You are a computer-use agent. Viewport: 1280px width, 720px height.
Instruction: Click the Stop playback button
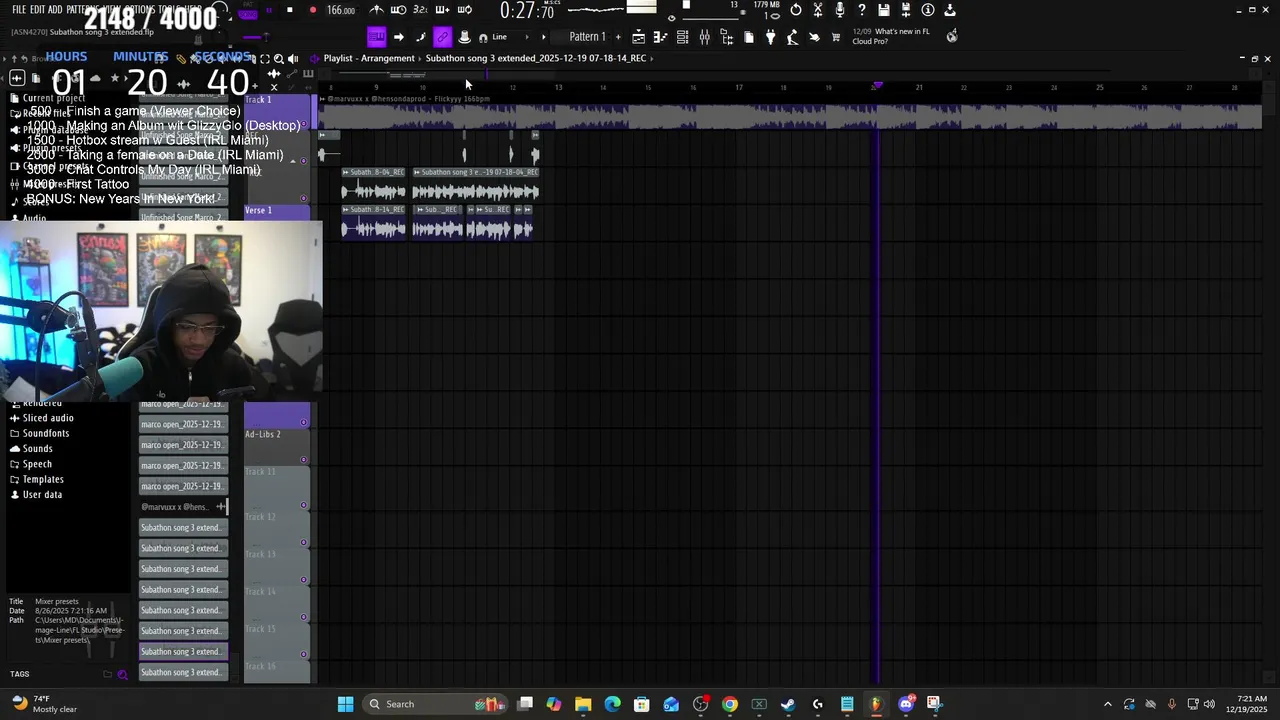(290, 10)
